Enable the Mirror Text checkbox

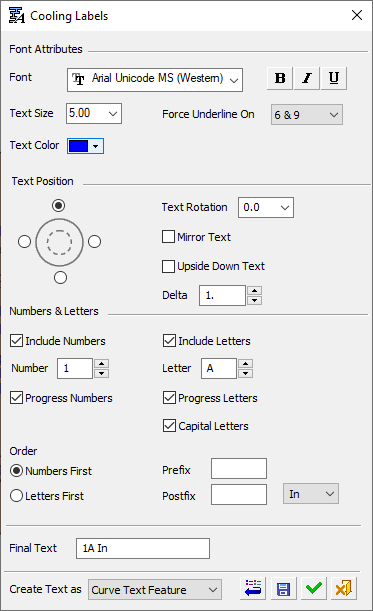[x=168, y=237]
